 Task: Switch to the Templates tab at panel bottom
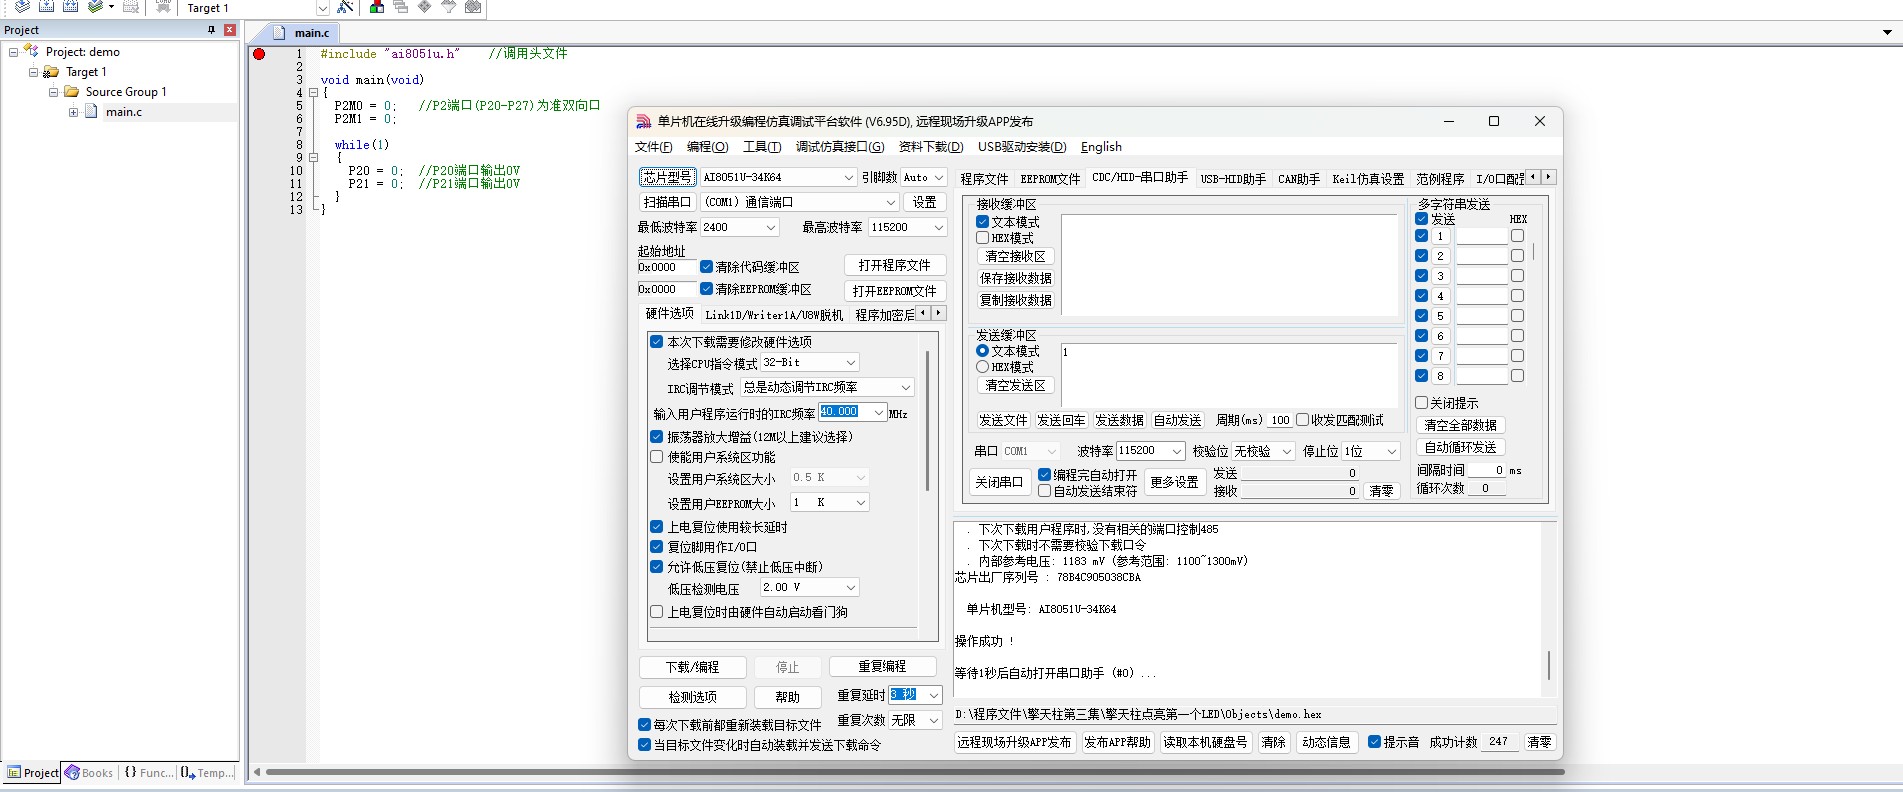click(207, 772)
